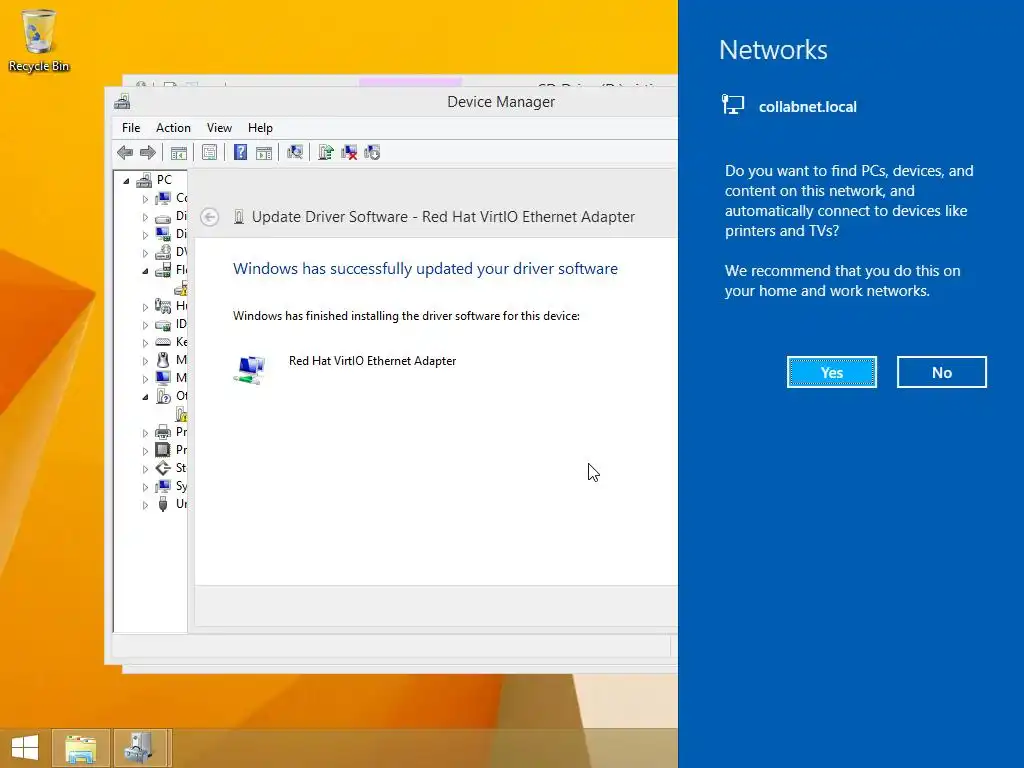Image resolution: width=1024 pixels, height=768 pixels.
Task: Select the Disk drives icon in tree
Action: pos(163,216)
